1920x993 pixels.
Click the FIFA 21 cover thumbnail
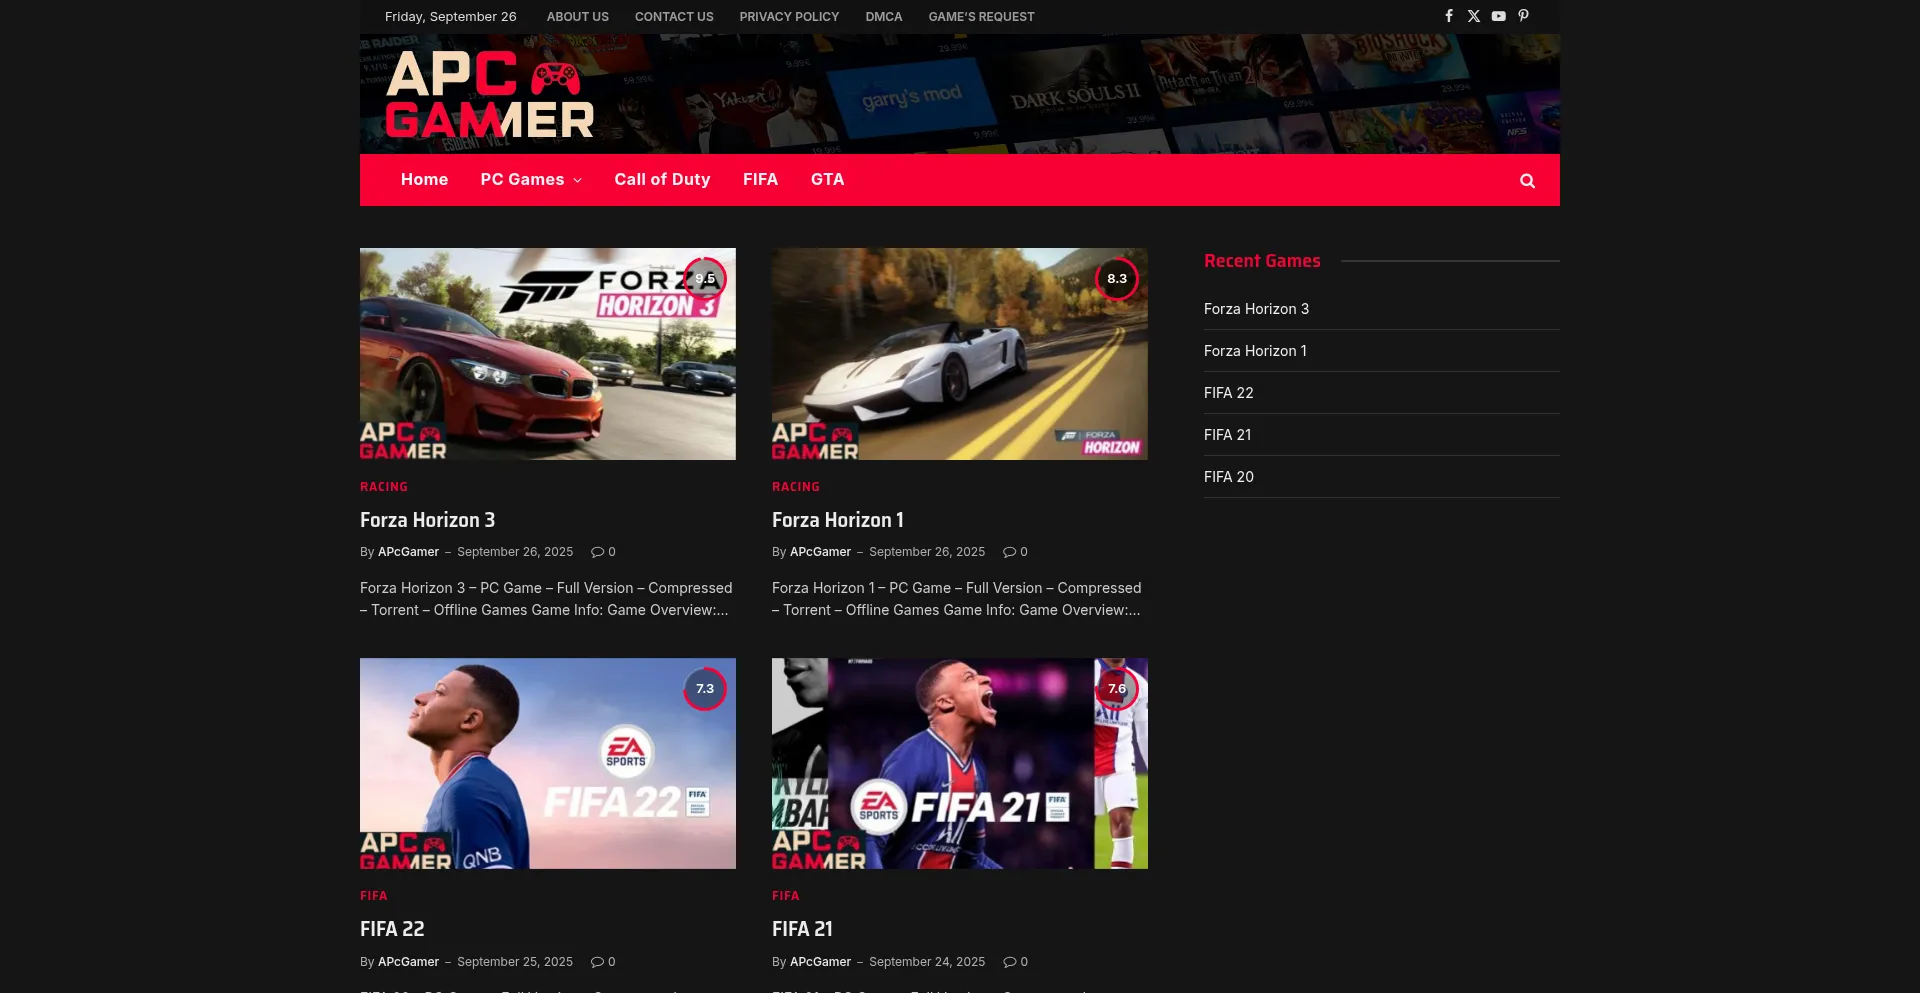(960, 763)
